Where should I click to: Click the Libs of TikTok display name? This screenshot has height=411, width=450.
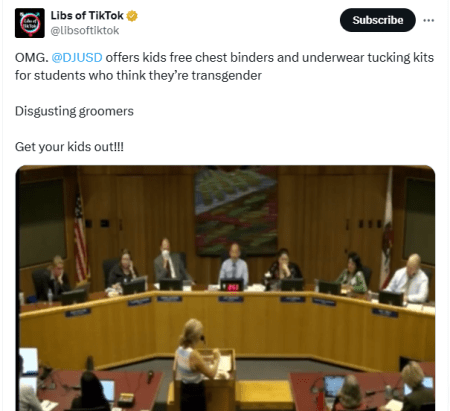(87, 15)
